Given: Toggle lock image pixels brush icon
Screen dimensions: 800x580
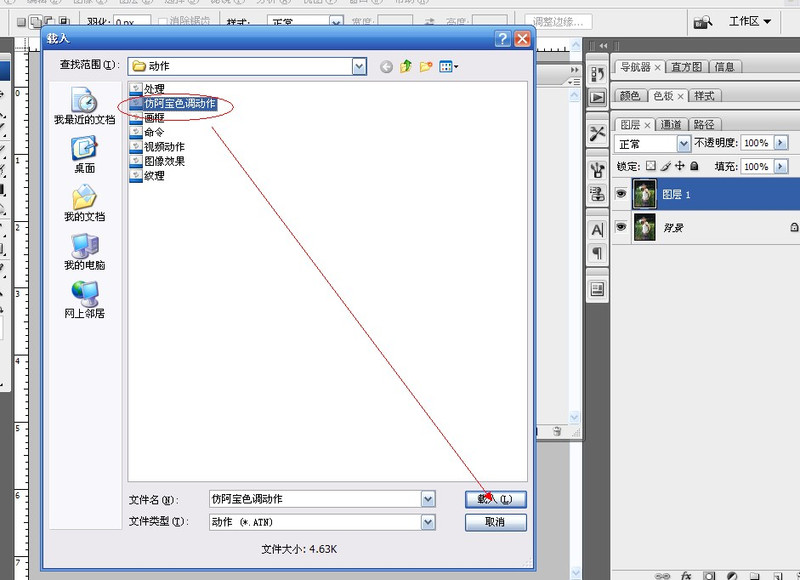Looking at the screenshot, I should click(x=665, y=166).
